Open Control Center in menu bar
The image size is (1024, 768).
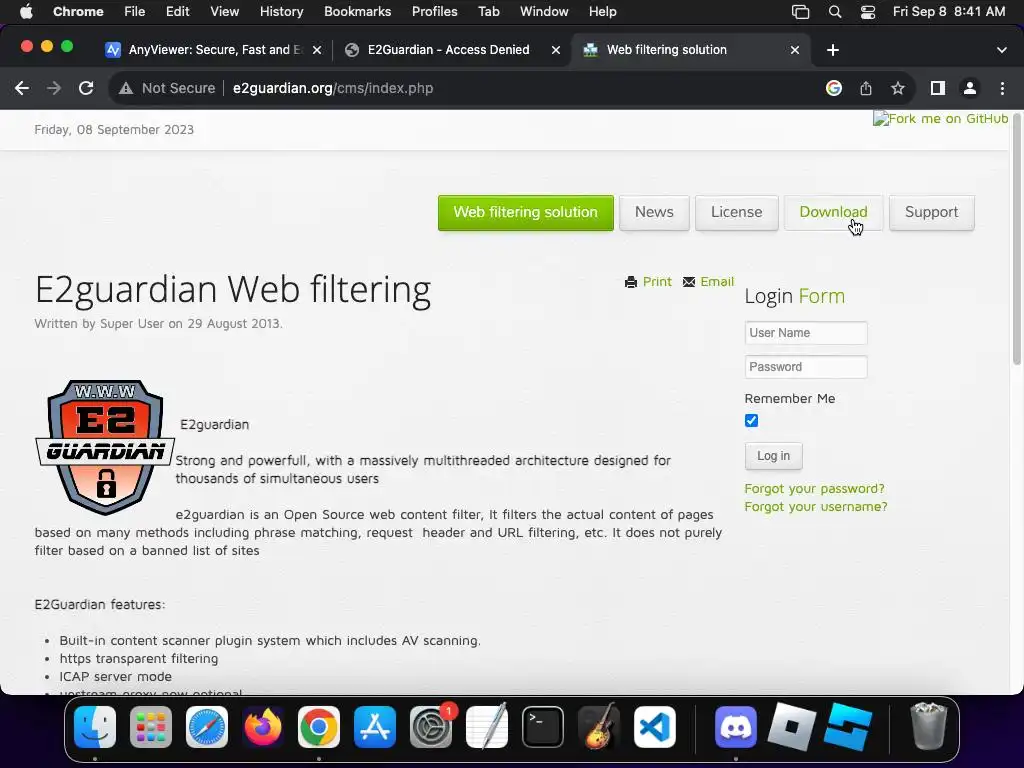point(868,12)
